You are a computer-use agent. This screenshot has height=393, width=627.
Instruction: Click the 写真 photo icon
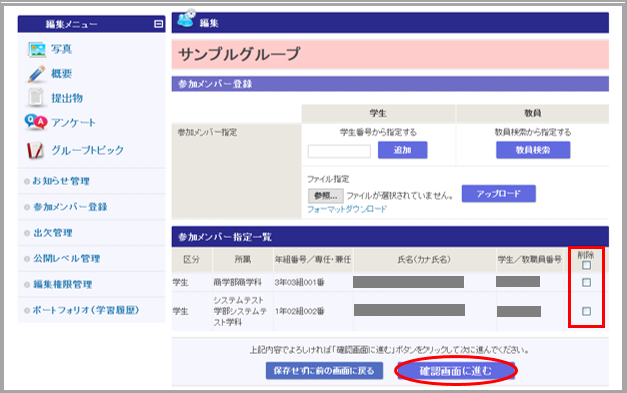(x=37, y=49)
